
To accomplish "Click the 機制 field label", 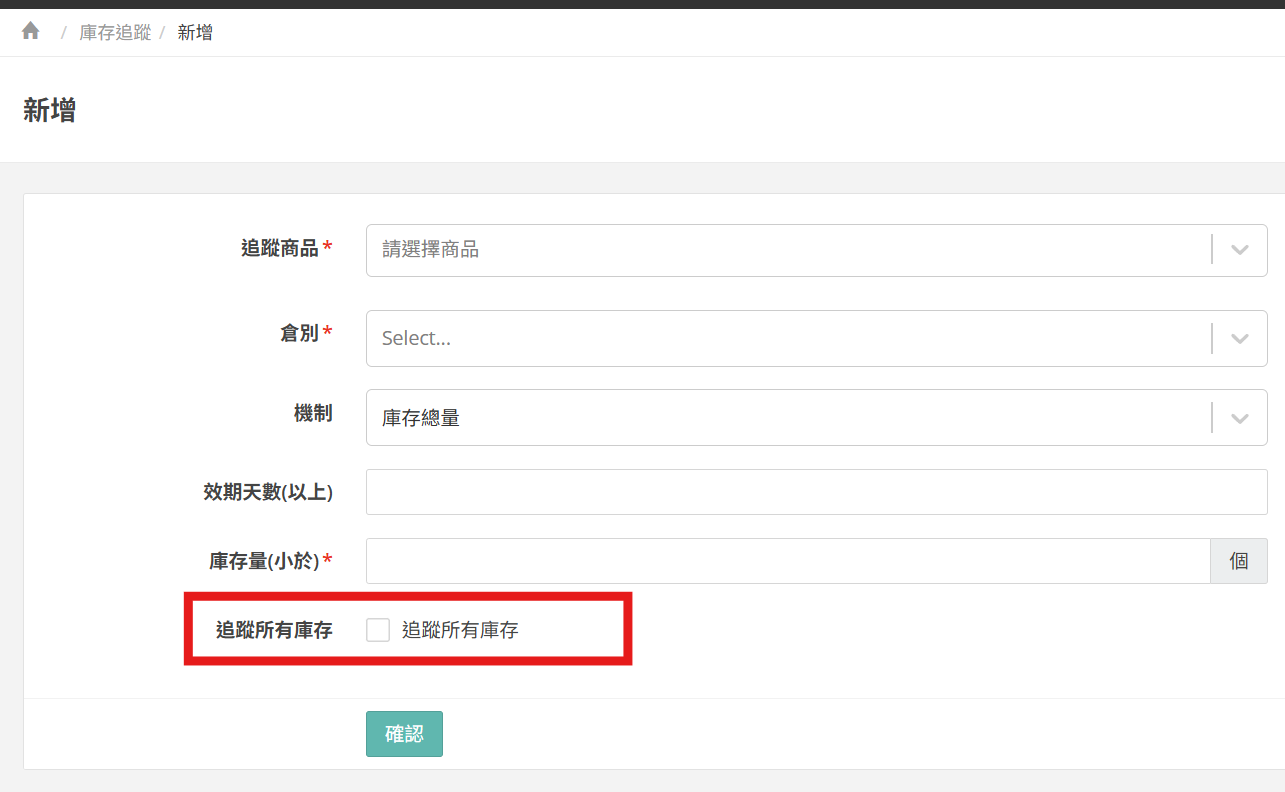I will click(313, 413).
